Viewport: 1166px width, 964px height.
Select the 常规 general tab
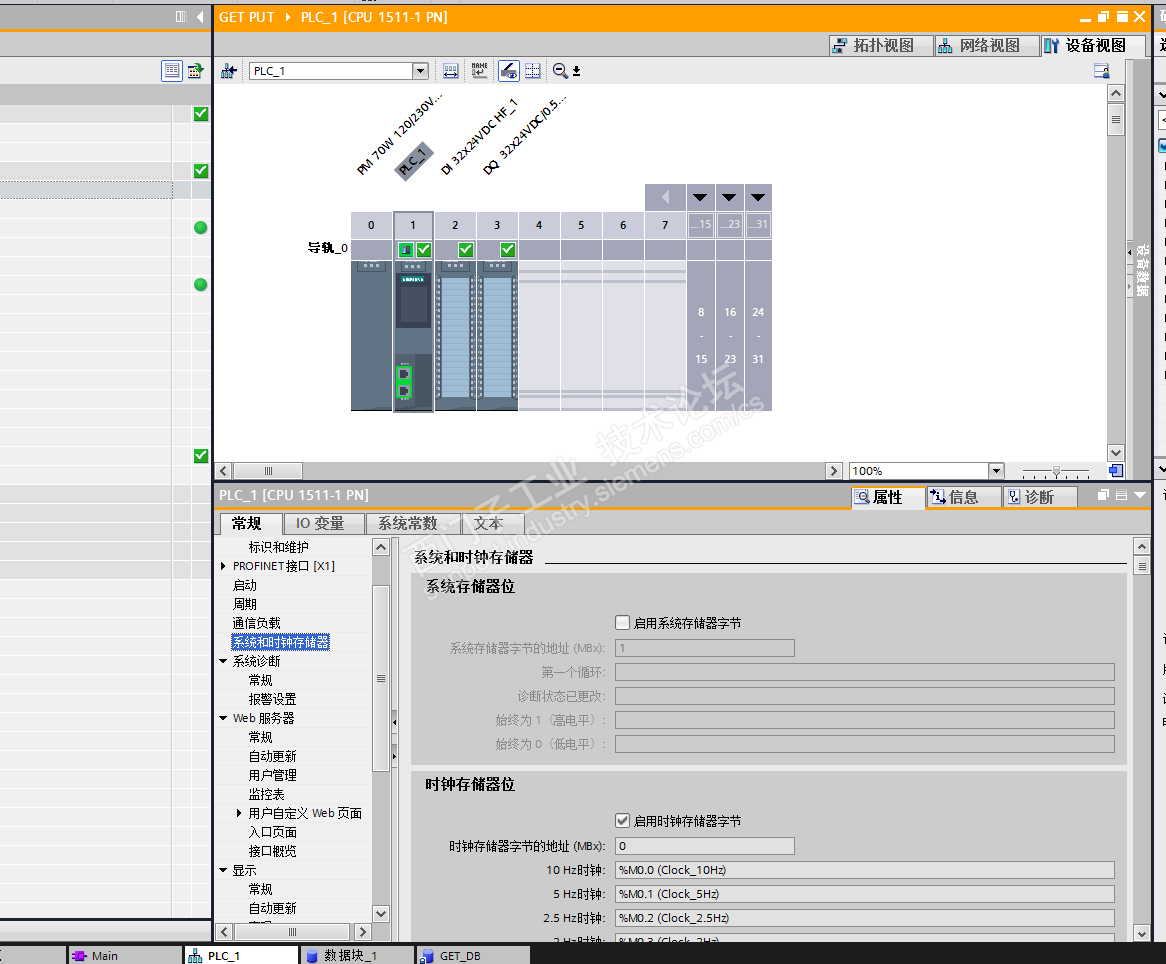251,524
